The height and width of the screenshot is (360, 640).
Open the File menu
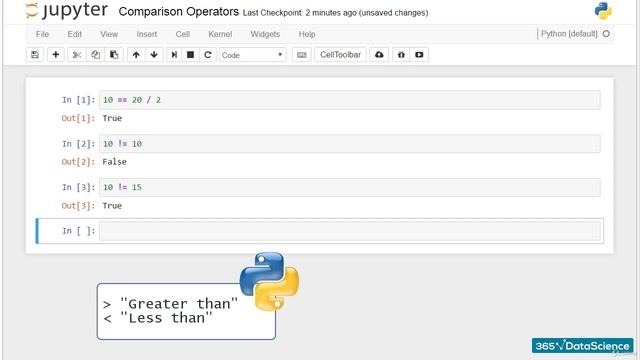tap(42, 34)
